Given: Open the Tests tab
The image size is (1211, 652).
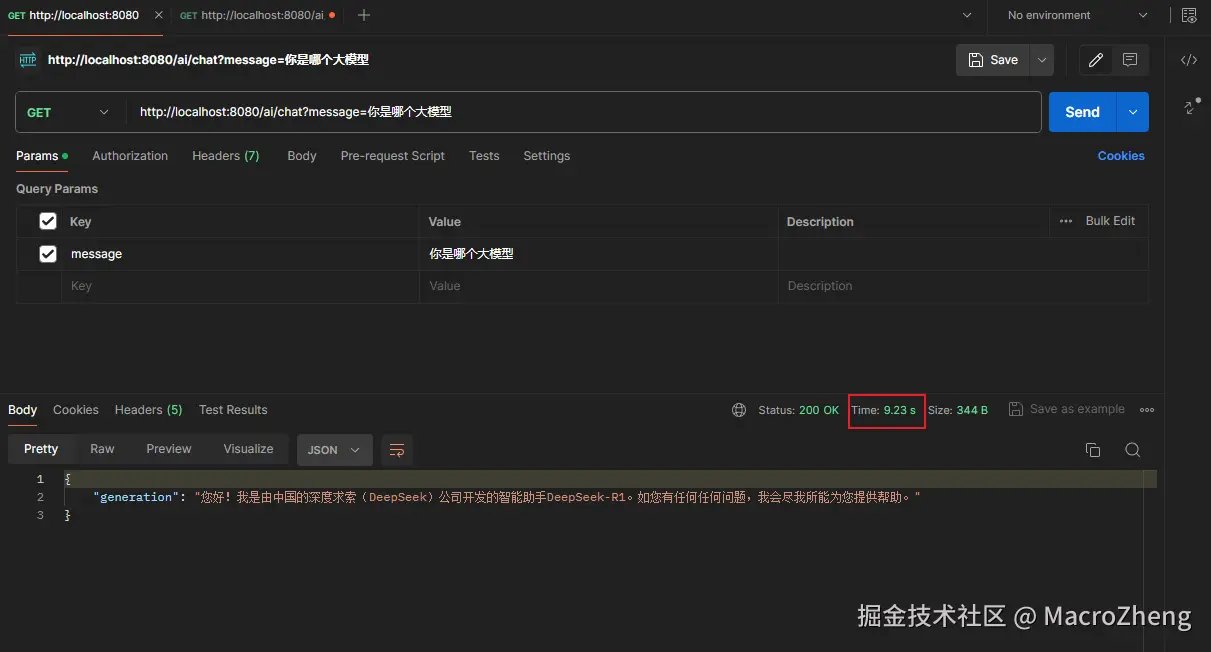Looking at the screenshot, I should [x=484, y=156].
